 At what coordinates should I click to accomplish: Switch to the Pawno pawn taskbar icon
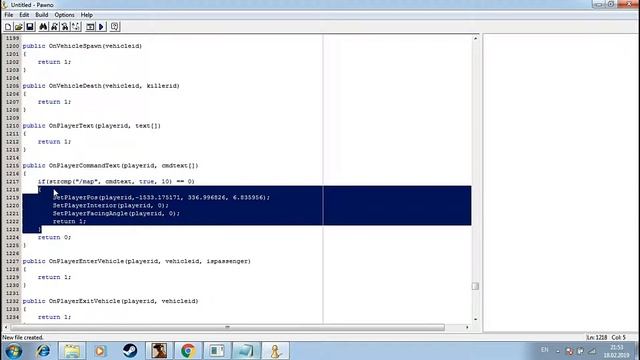coord(275,351)
